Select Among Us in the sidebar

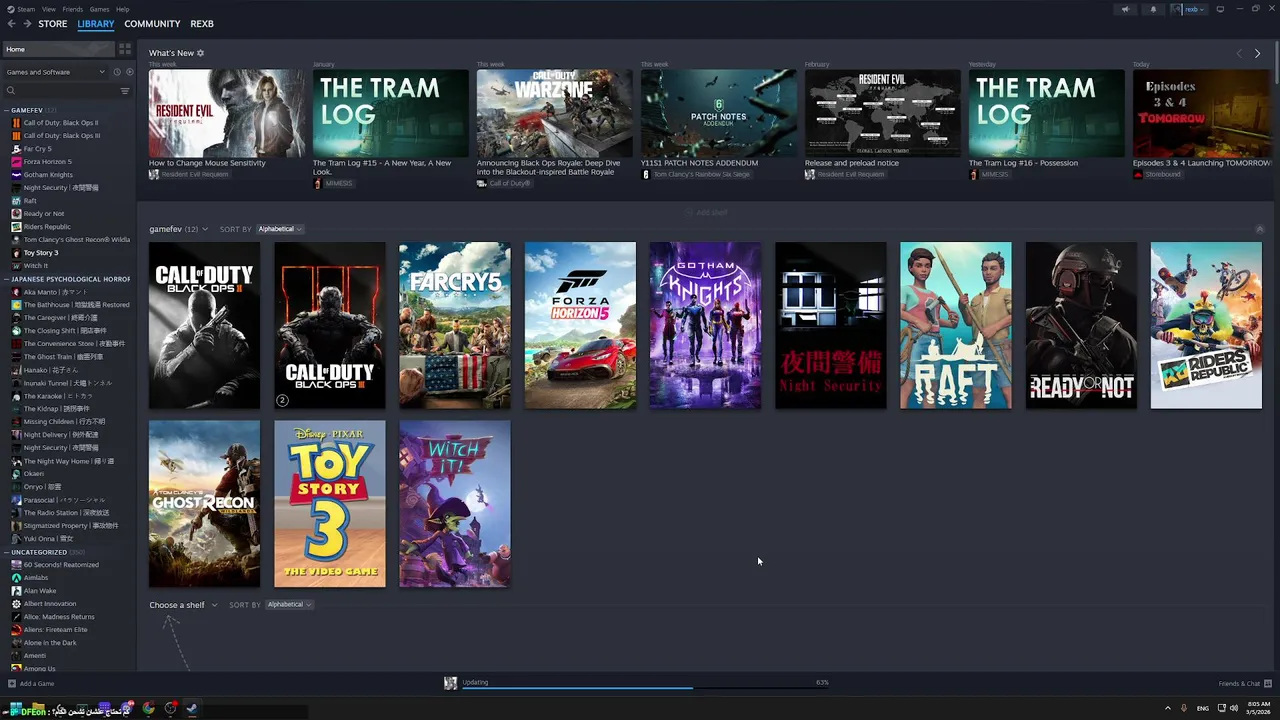[x=39, y=668]
